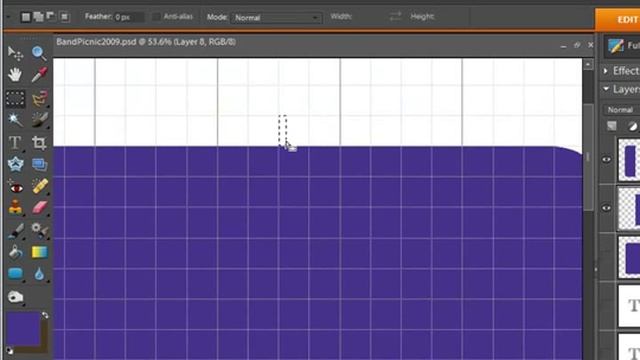Collapse the Layers panel
The image size is (640, 360).
pyautogui.click(x=606, y=89)
